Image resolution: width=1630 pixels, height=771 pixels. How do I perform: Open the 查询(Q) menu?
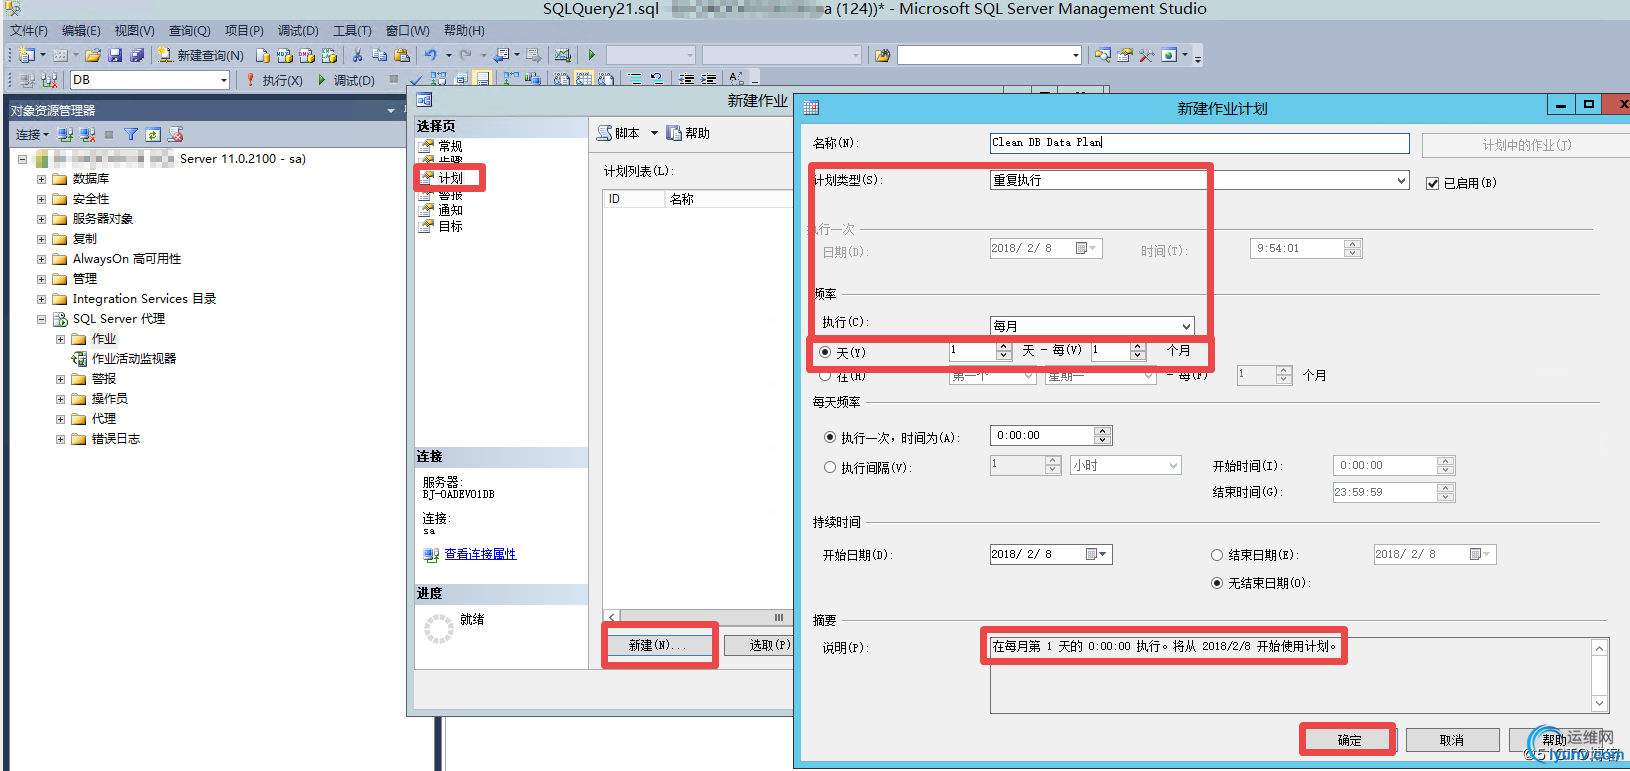point(189,31)
